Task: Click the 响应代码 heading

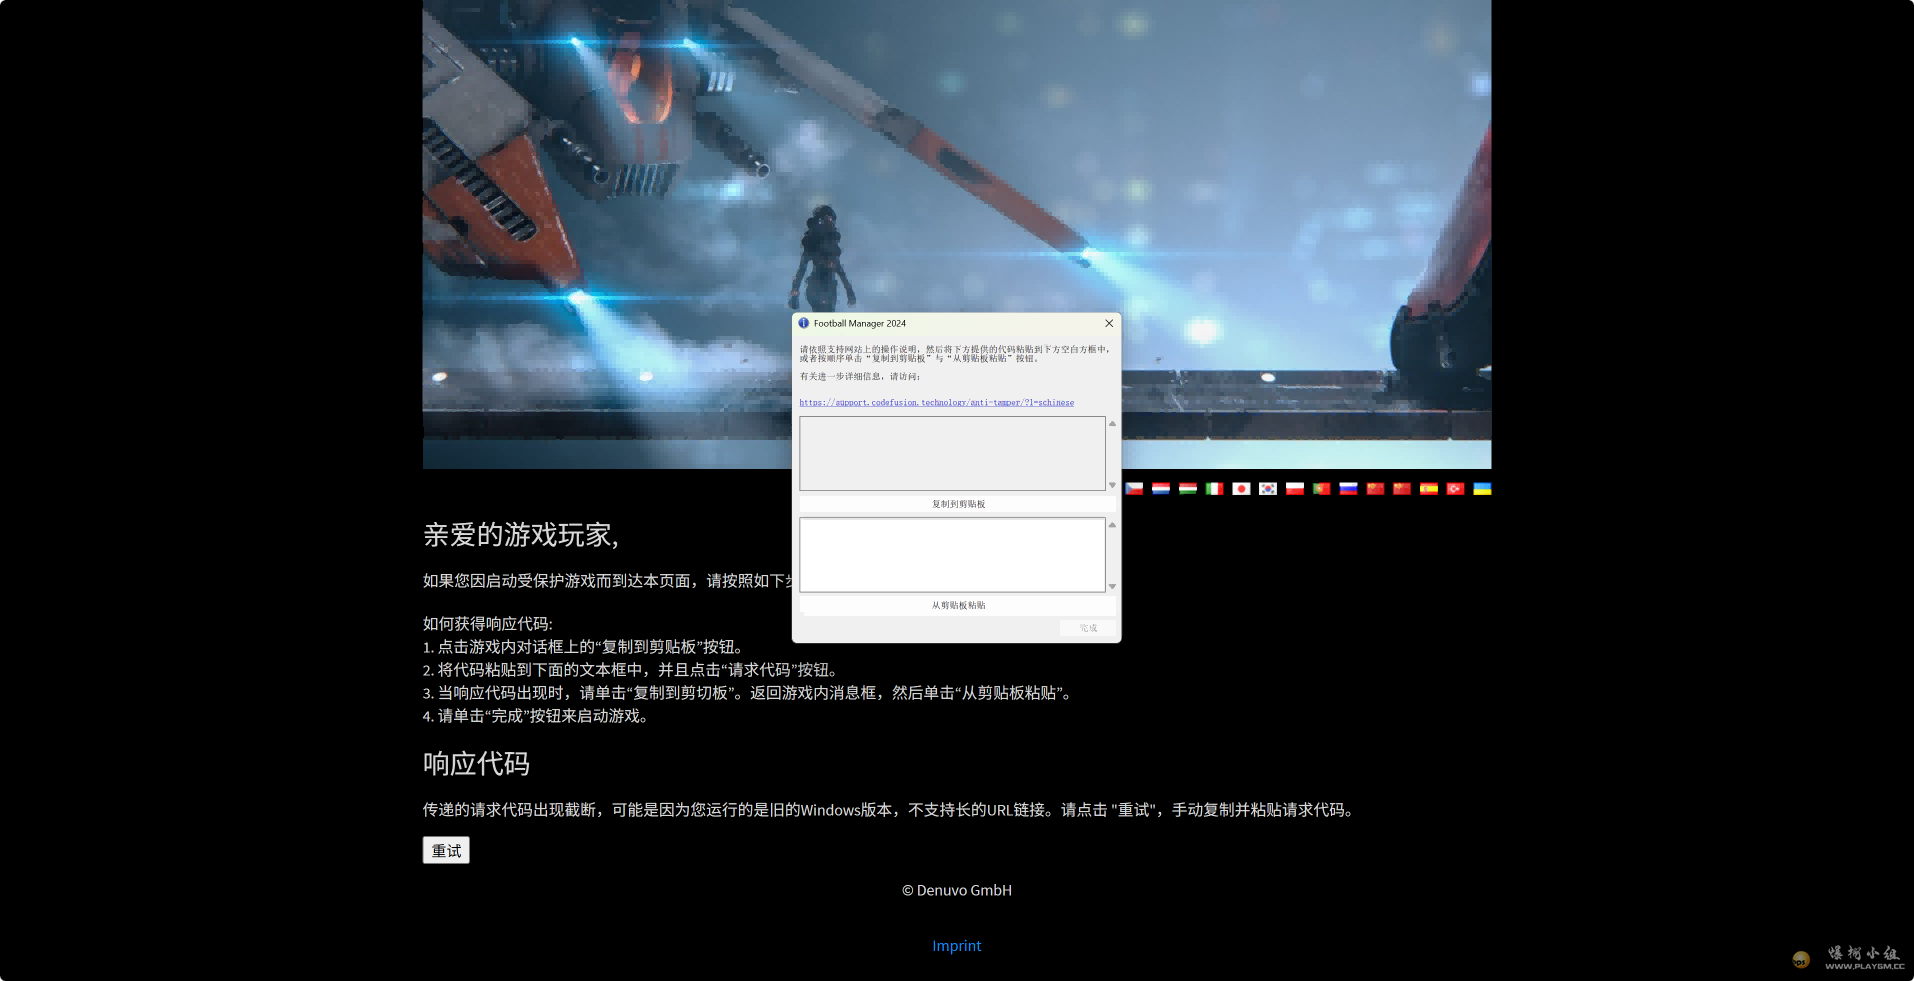Action: (x=476, y=764)
